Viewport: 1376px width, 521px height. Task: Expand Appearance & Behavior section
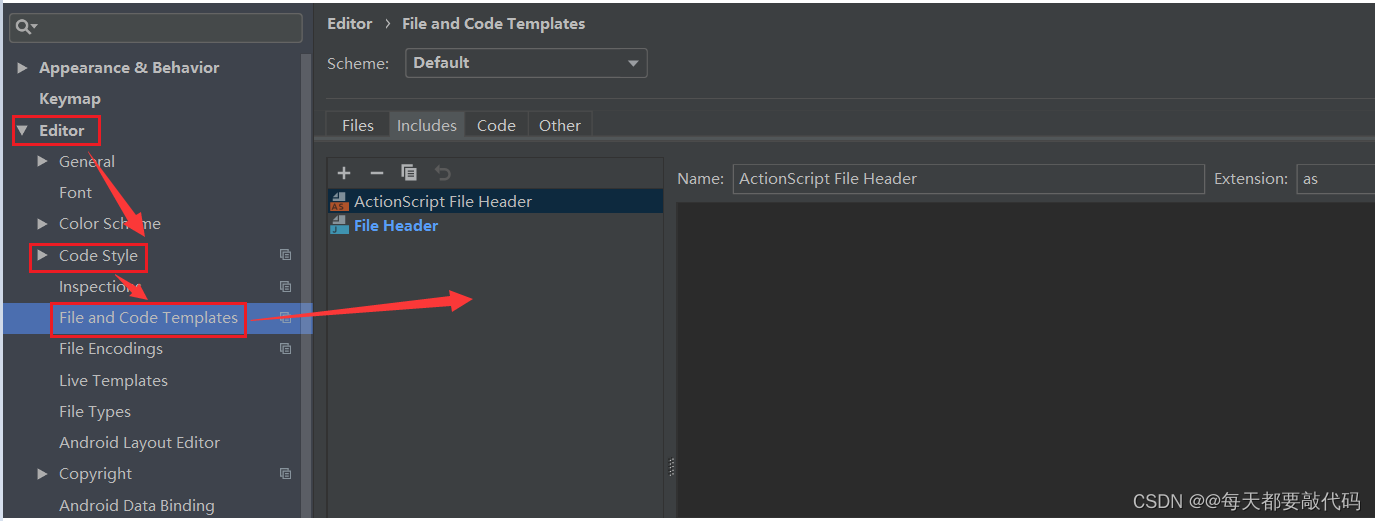pyautogui.click(x=22, y=68)
